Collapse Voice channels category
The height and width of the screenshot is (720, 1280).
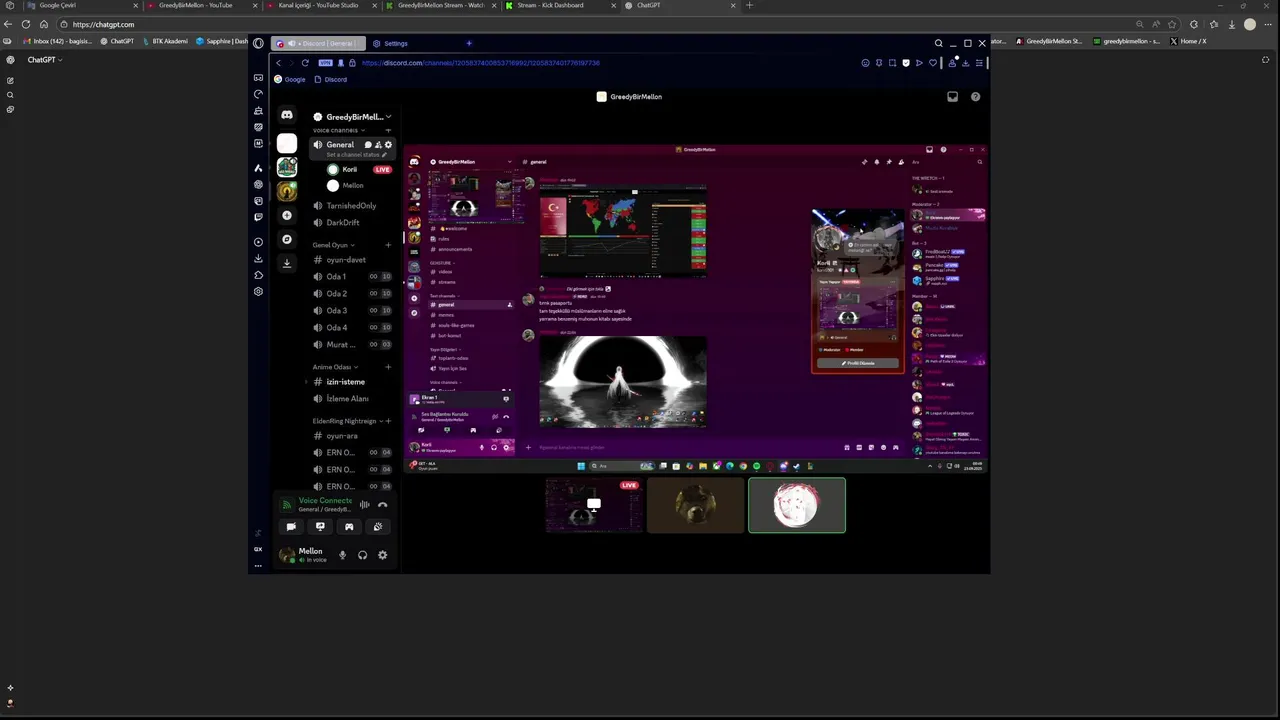[338, 130]
